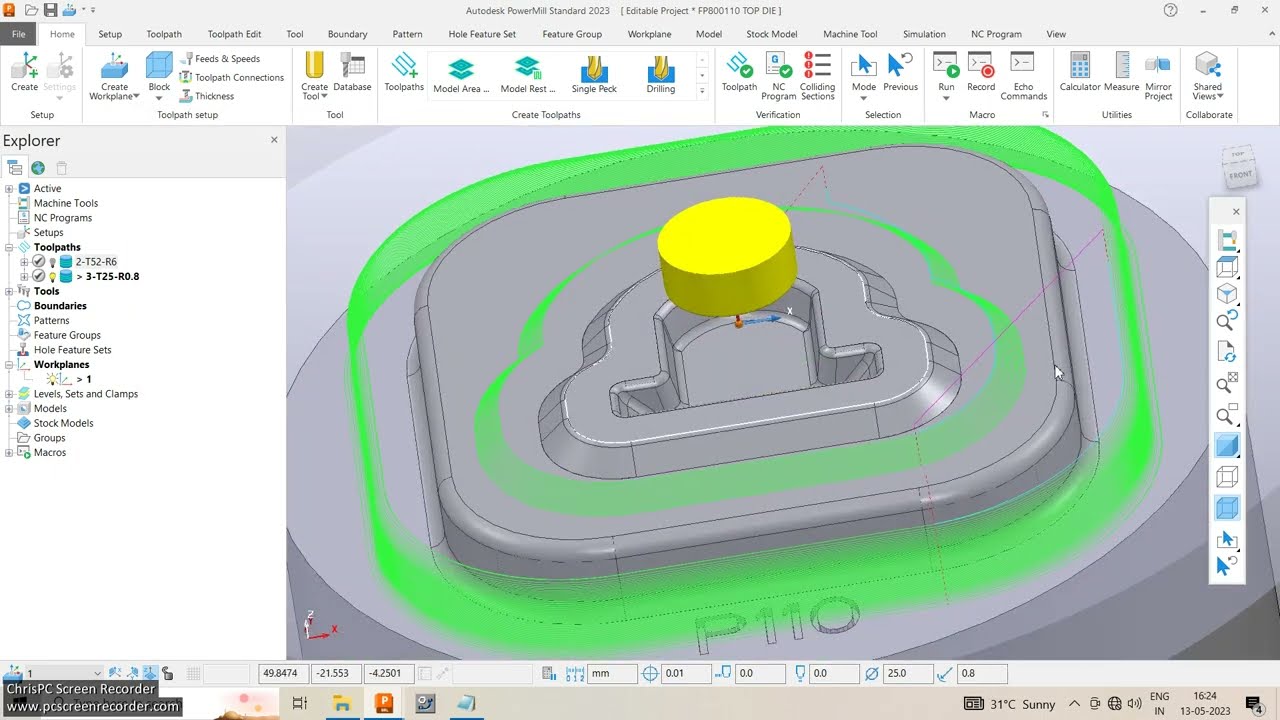
Task: Click the Toolpaths strategy icon
Action: 404,72
